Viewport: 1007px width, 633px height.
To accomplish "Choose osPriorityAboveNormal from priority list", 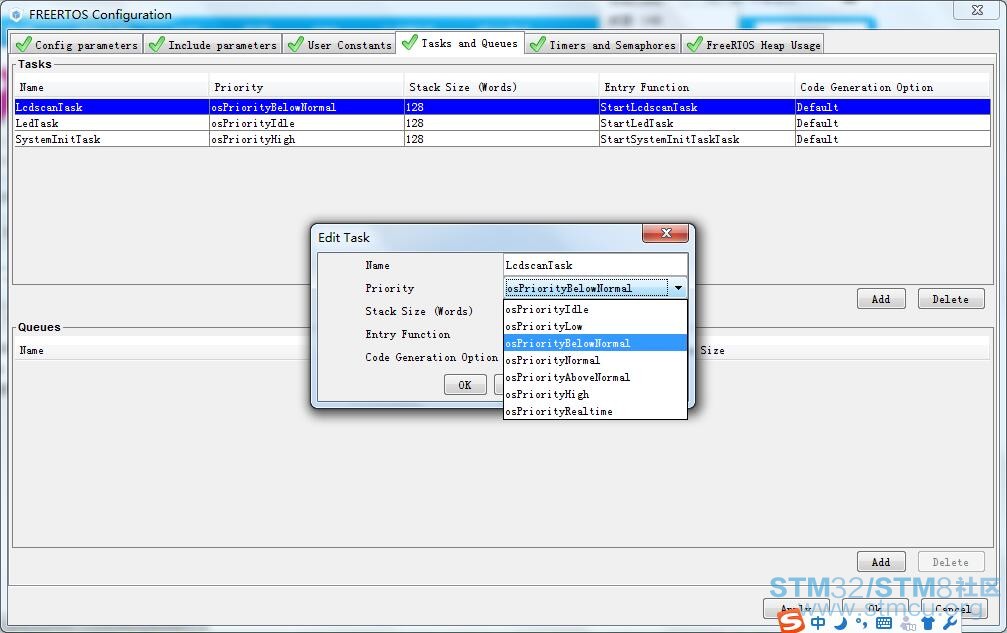I will point(595,377).
